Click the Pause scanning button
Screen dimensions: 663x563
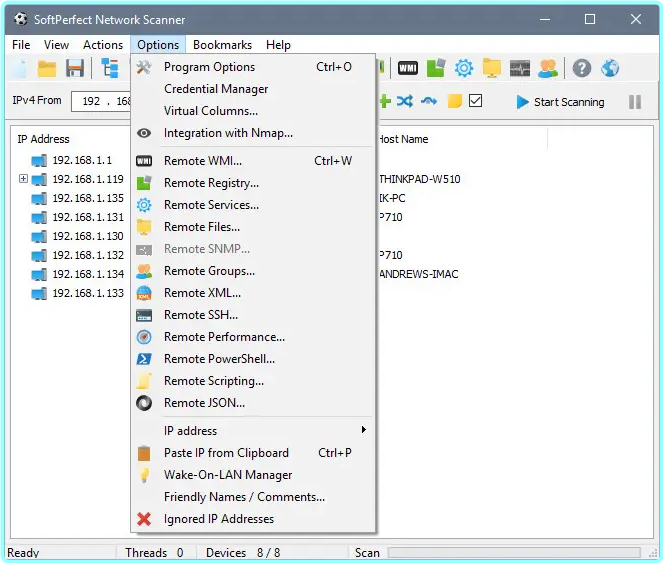635,102
